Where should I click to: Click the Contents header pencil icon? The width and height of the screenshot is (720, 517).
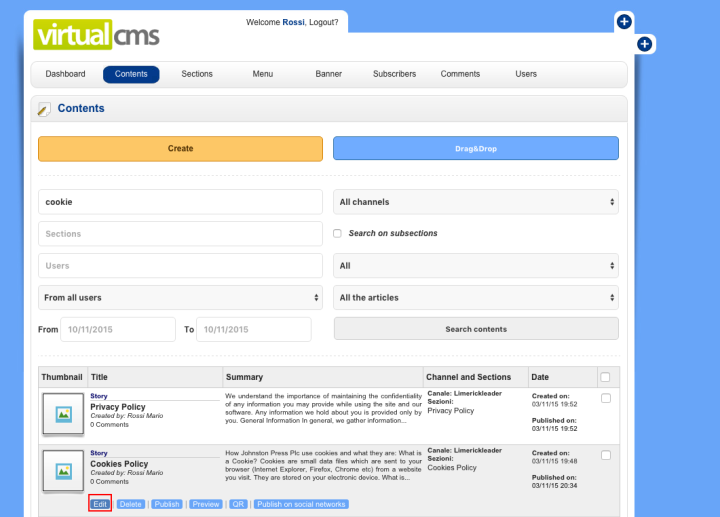[x=44, y=109]
